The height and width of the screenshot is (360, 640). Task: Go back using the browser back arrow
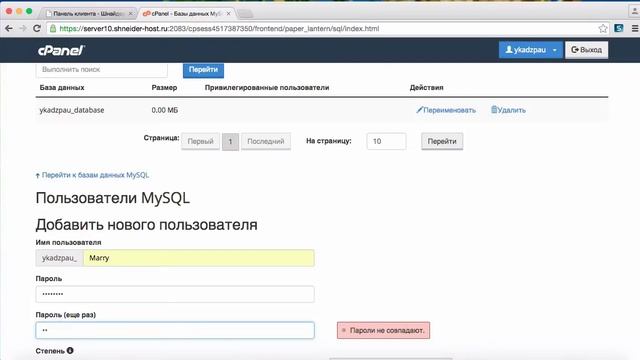[9, 29]
